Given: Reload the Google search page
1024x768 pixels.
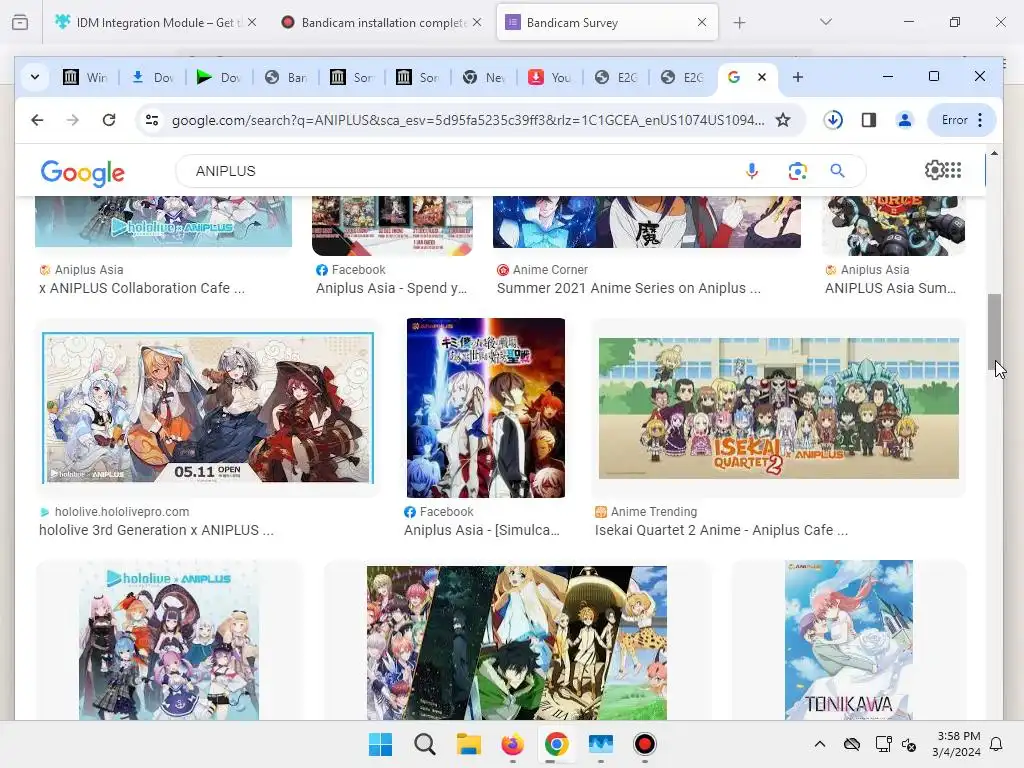Looking at the screenshot, I should coord(109,120).
